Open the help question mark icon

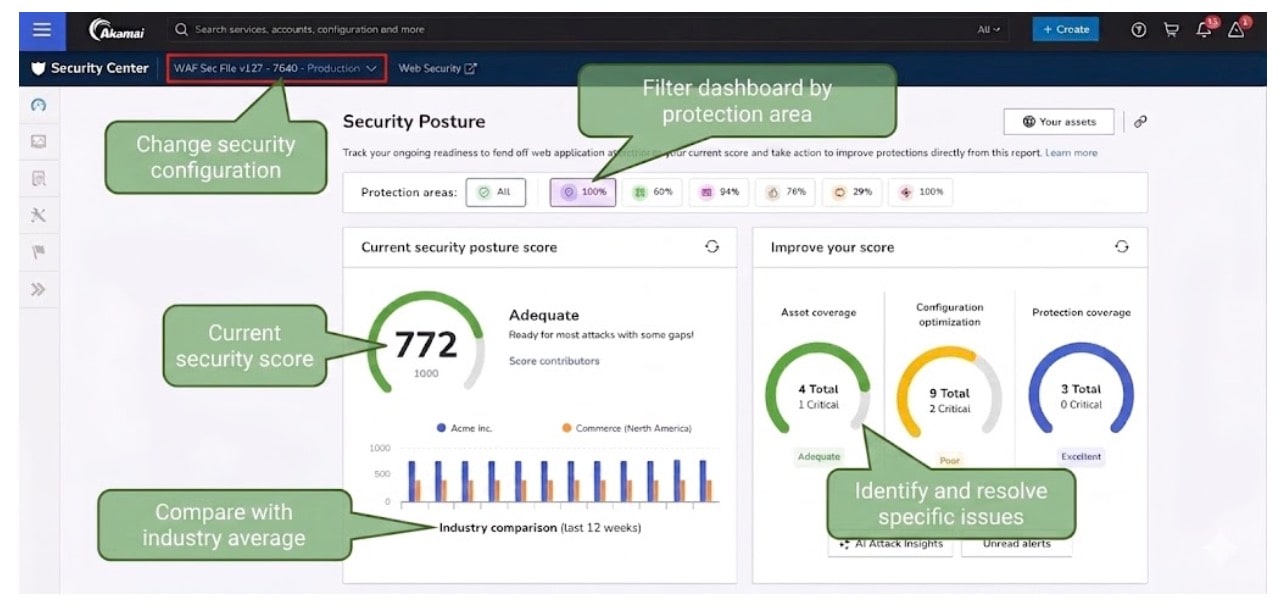pyautogui.click(x=1138, y=30)
